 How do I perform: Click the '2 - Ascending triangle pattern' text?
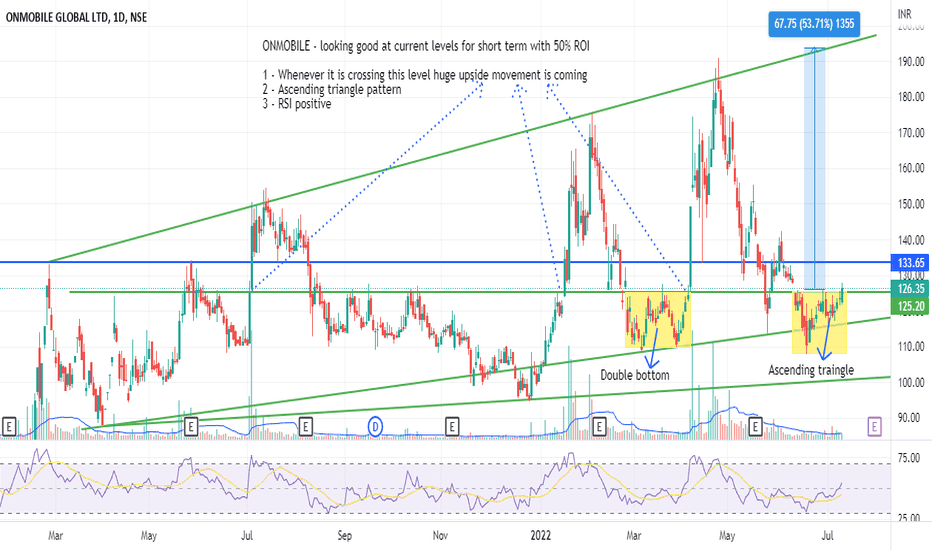click(x=332, y=89)
